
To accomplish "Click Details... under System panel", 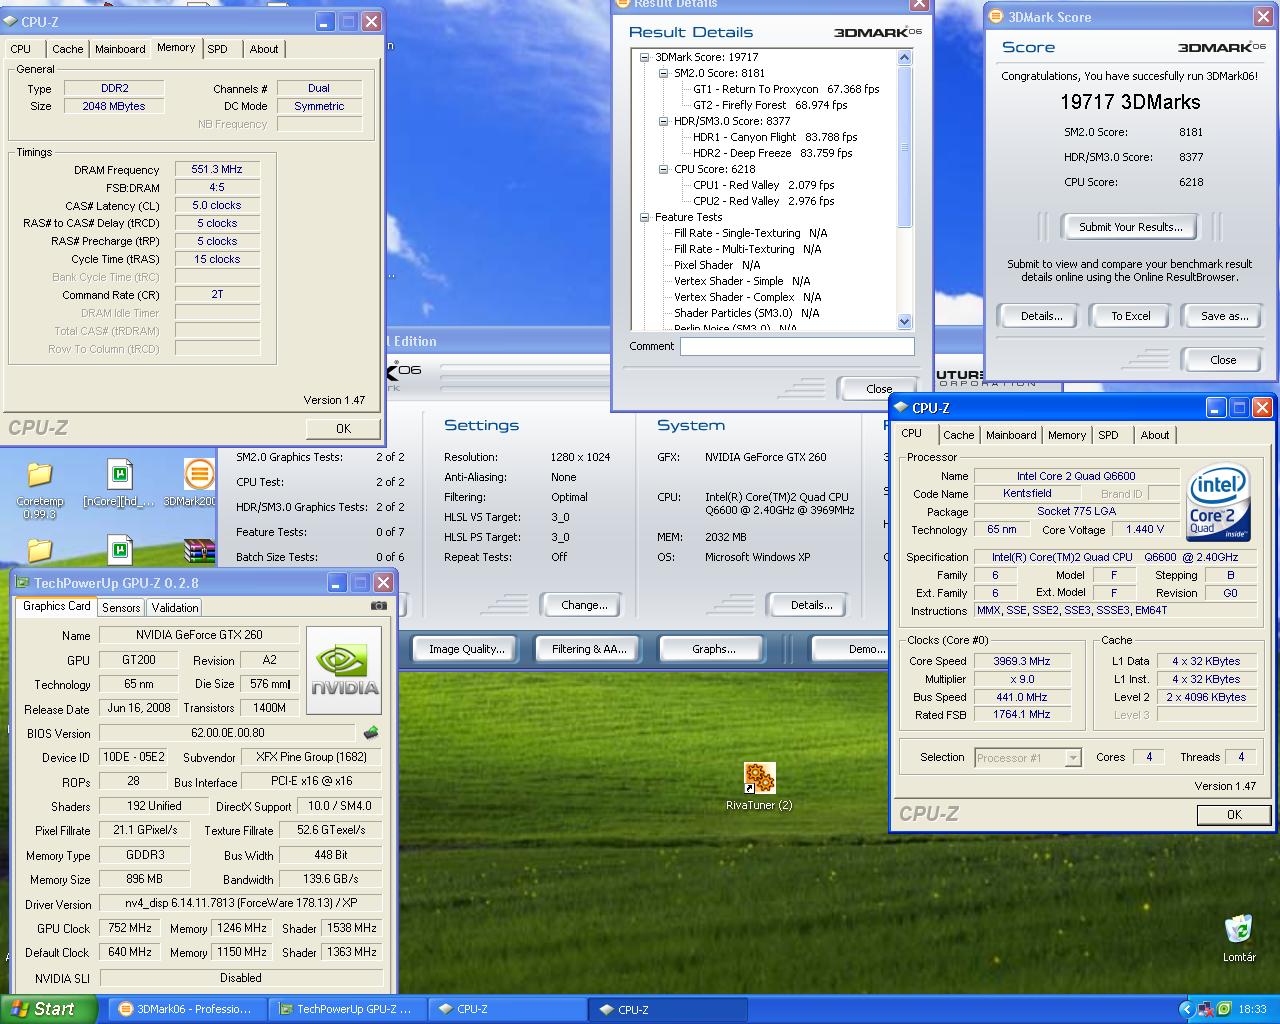I will coord(811,605).
